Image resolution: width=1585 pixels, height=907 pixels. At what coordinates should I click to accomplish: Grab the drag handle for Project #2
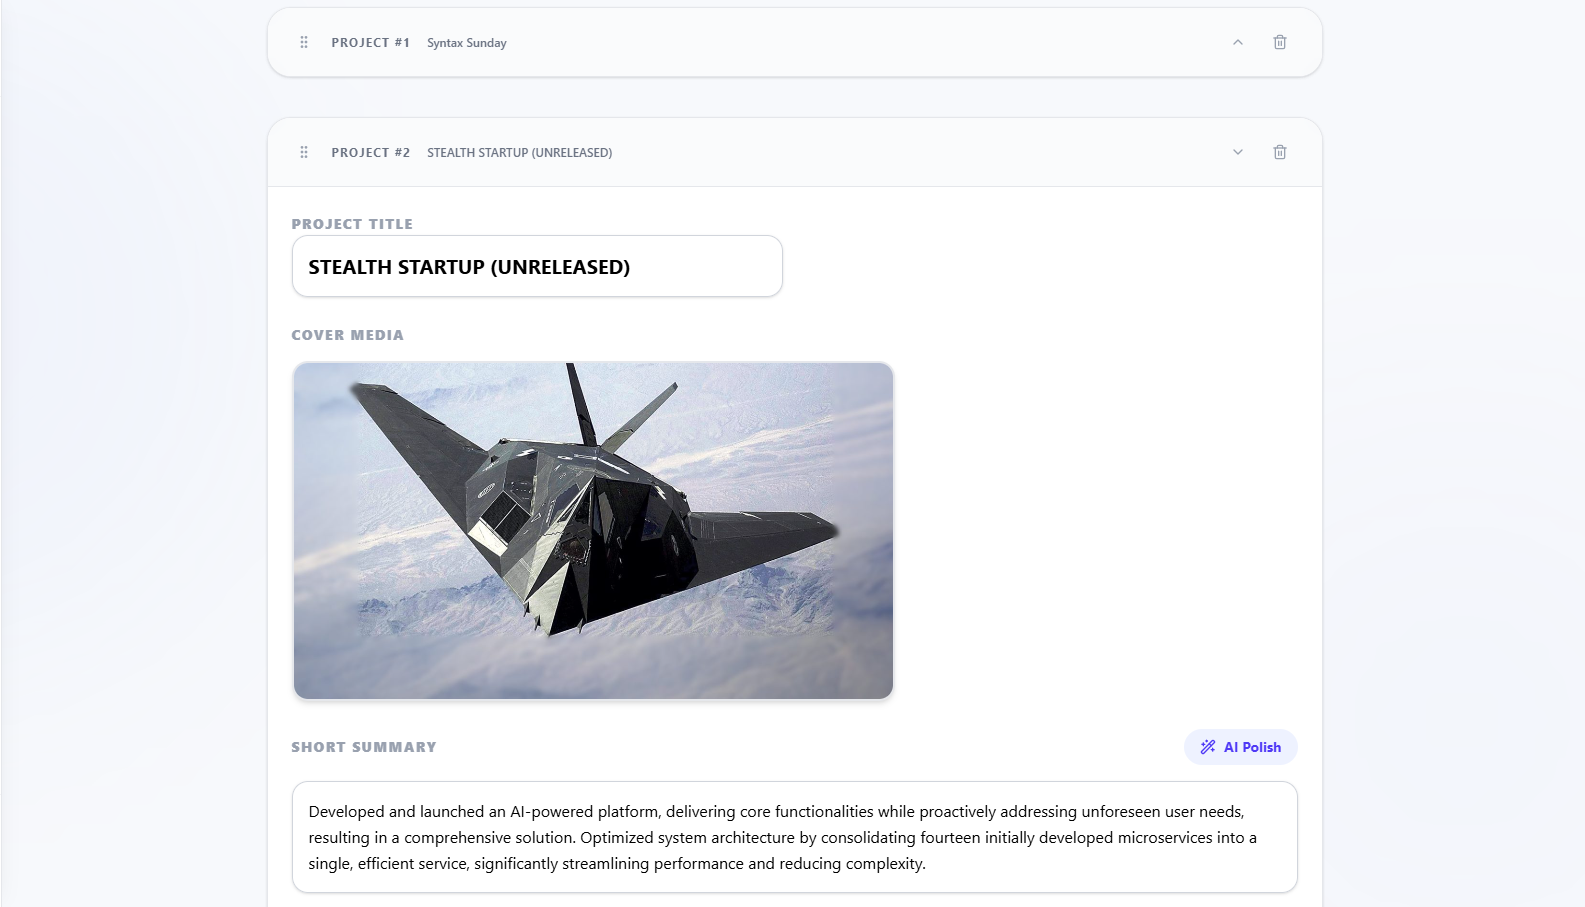pyautogui.click(x=304, y=152)
